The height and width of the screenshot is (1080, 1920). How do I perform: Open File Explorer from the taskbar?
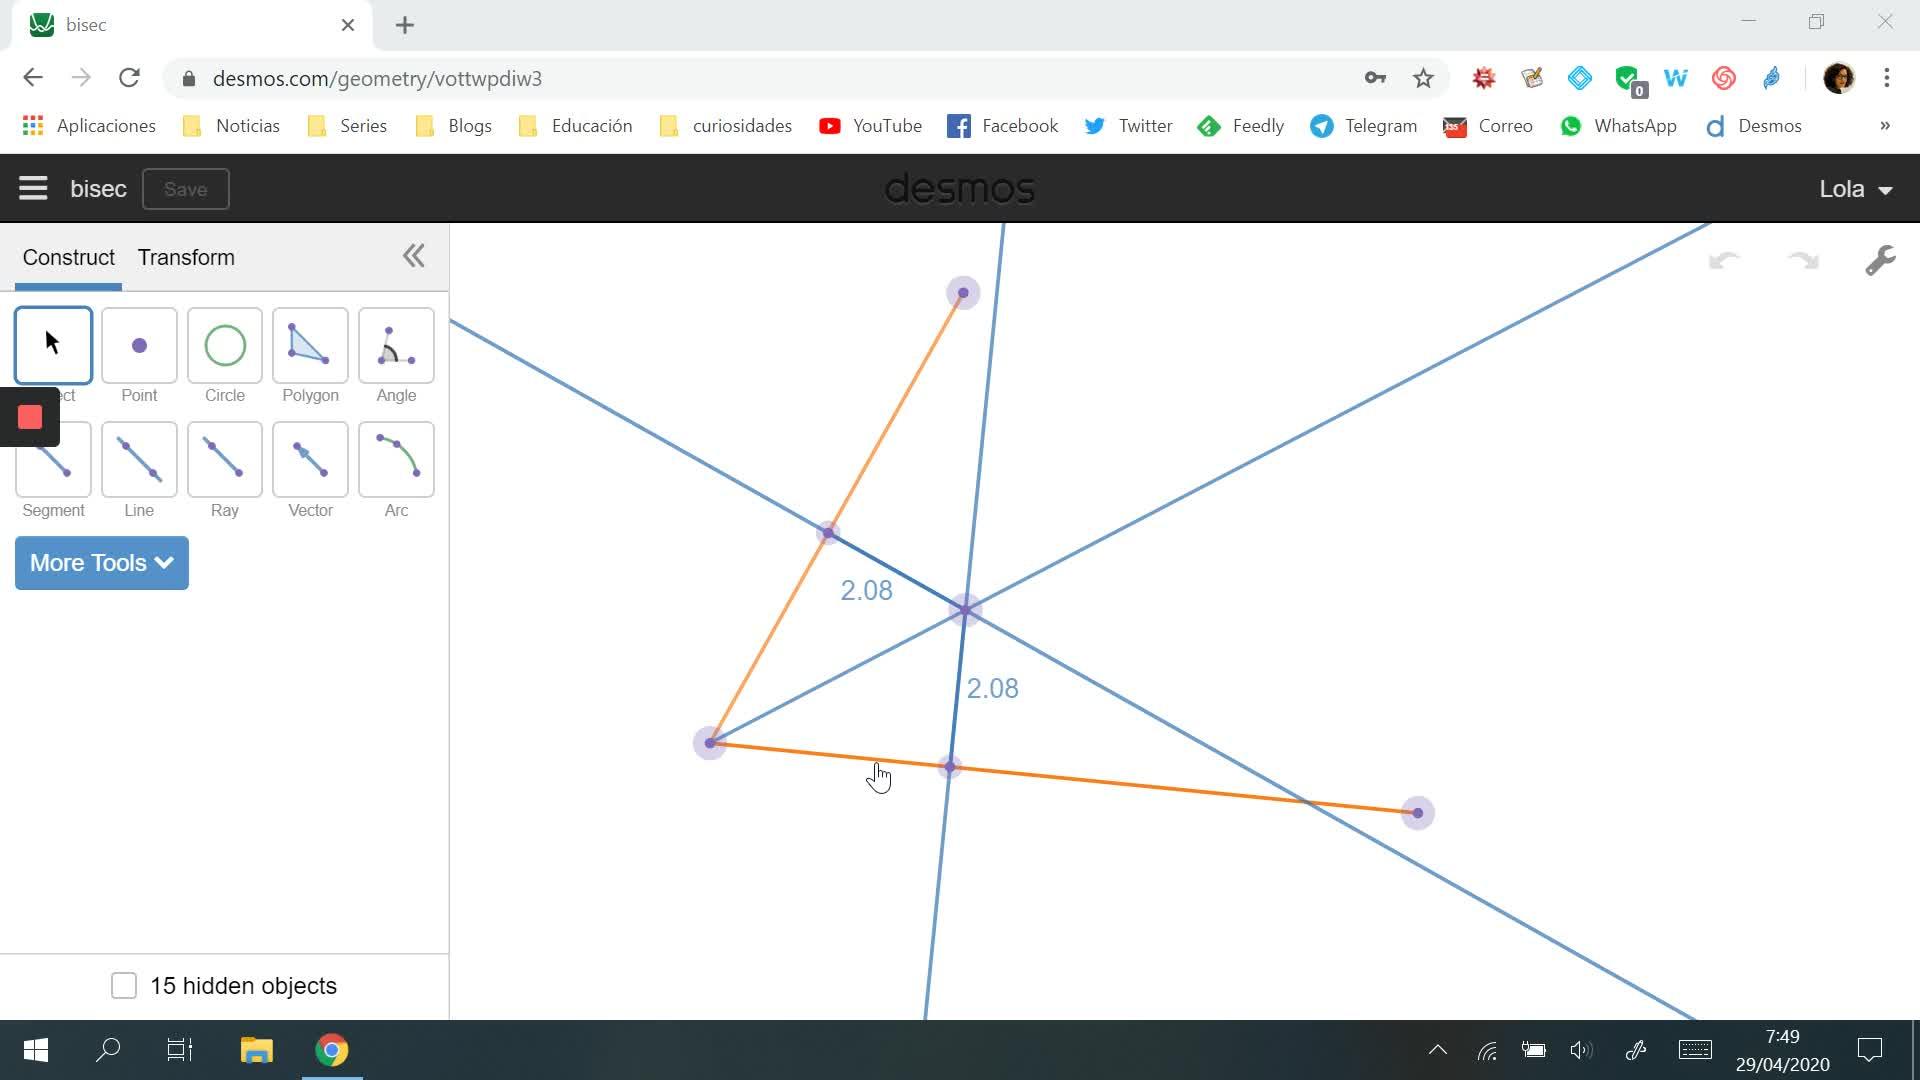point(256,1050)
